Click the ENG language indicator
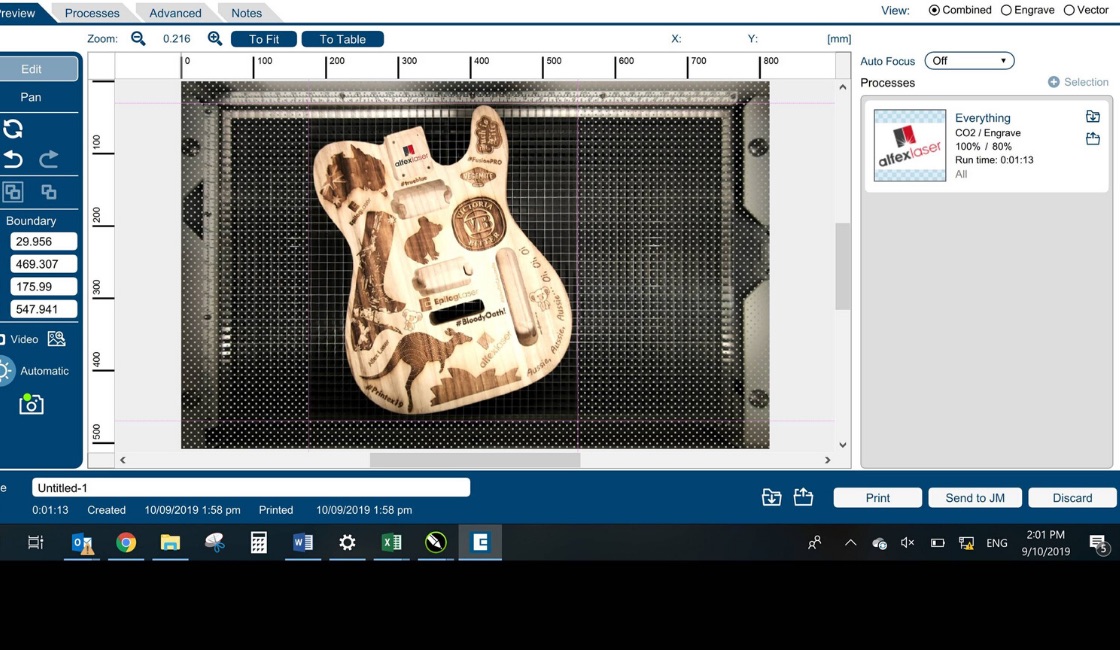The image size is (1120, 650). [x=997, y=543]
